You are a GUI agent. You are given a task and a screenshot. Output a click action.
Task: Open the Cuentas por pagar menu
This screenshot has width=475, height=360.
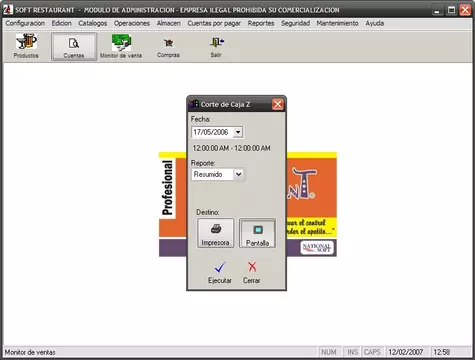tap(214, 23)
